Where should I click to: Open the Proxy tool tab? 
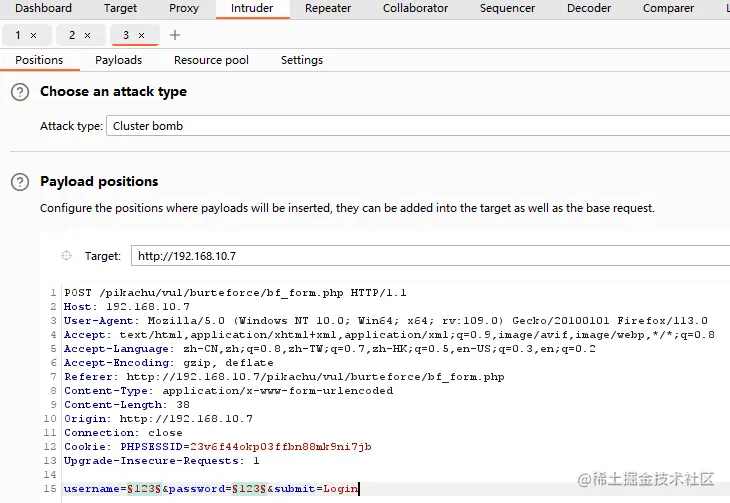[x=183, y=8]
